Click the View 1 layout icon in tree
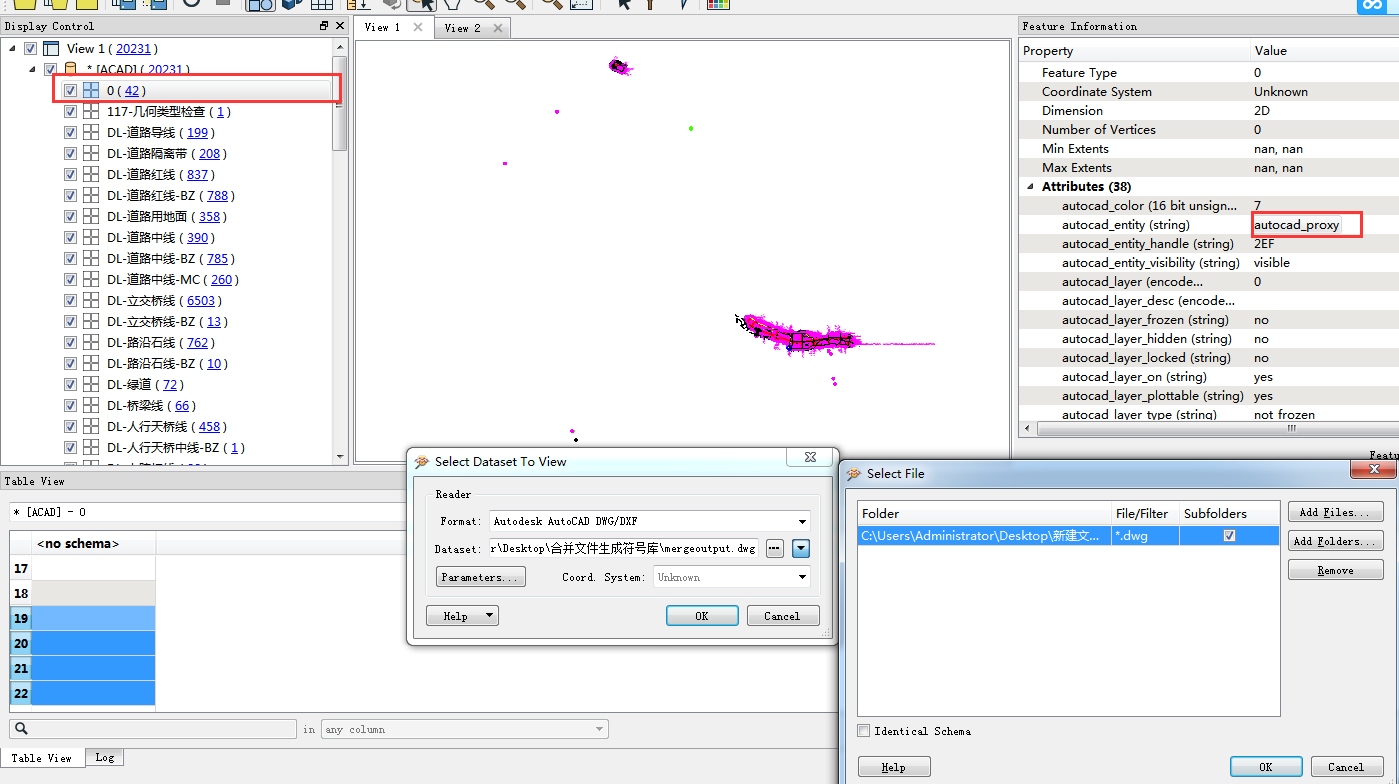Image resolution: width=1399 pixels, height=784 pixels. (51, 48)
